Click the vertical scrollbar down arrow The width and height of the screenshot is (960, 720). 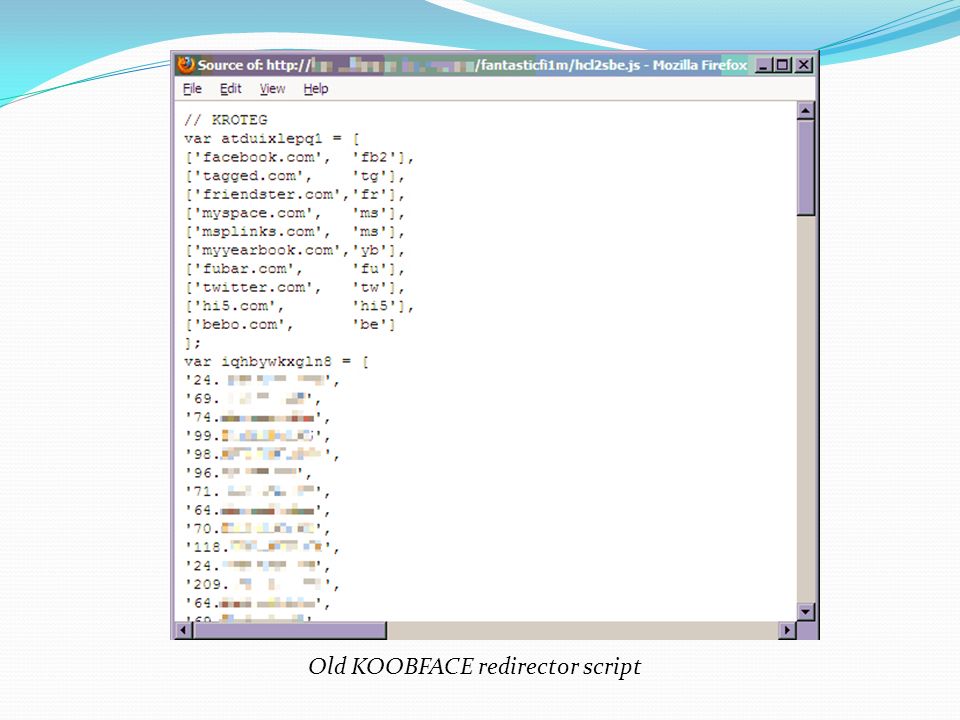pyautogui.click(x=806, y=611)
